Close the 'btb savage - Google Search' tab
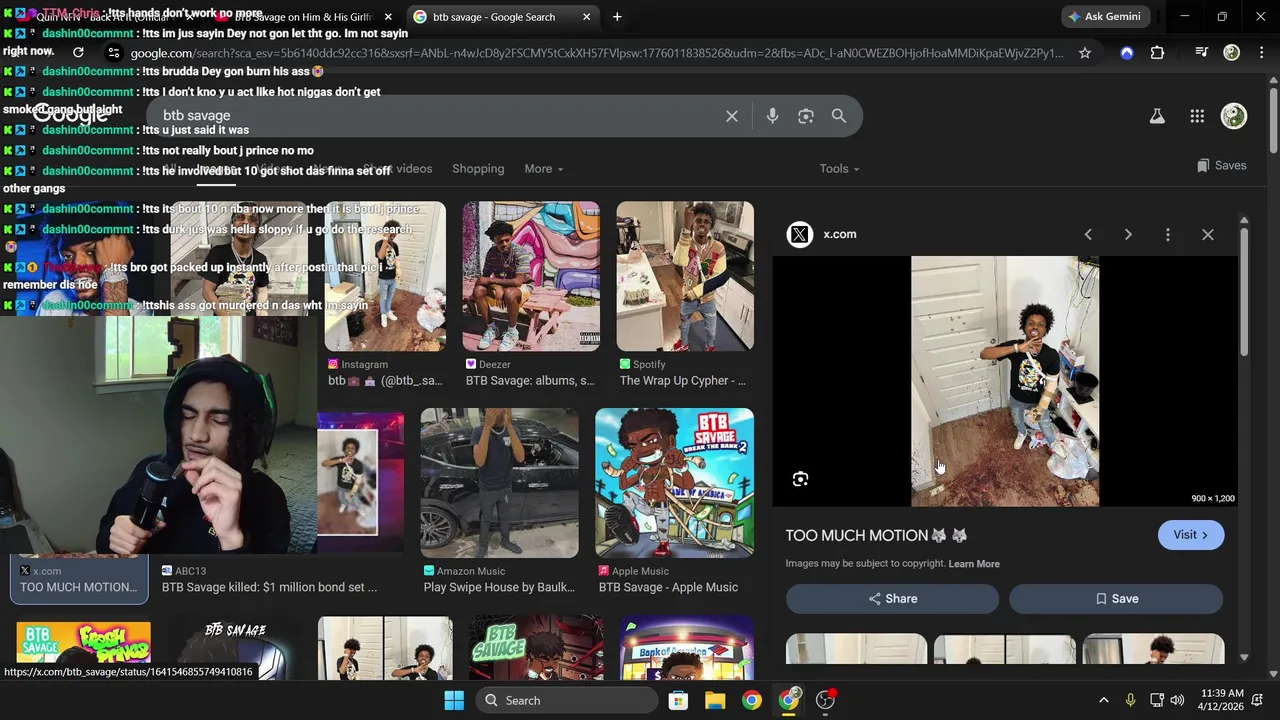 point(586,17)
